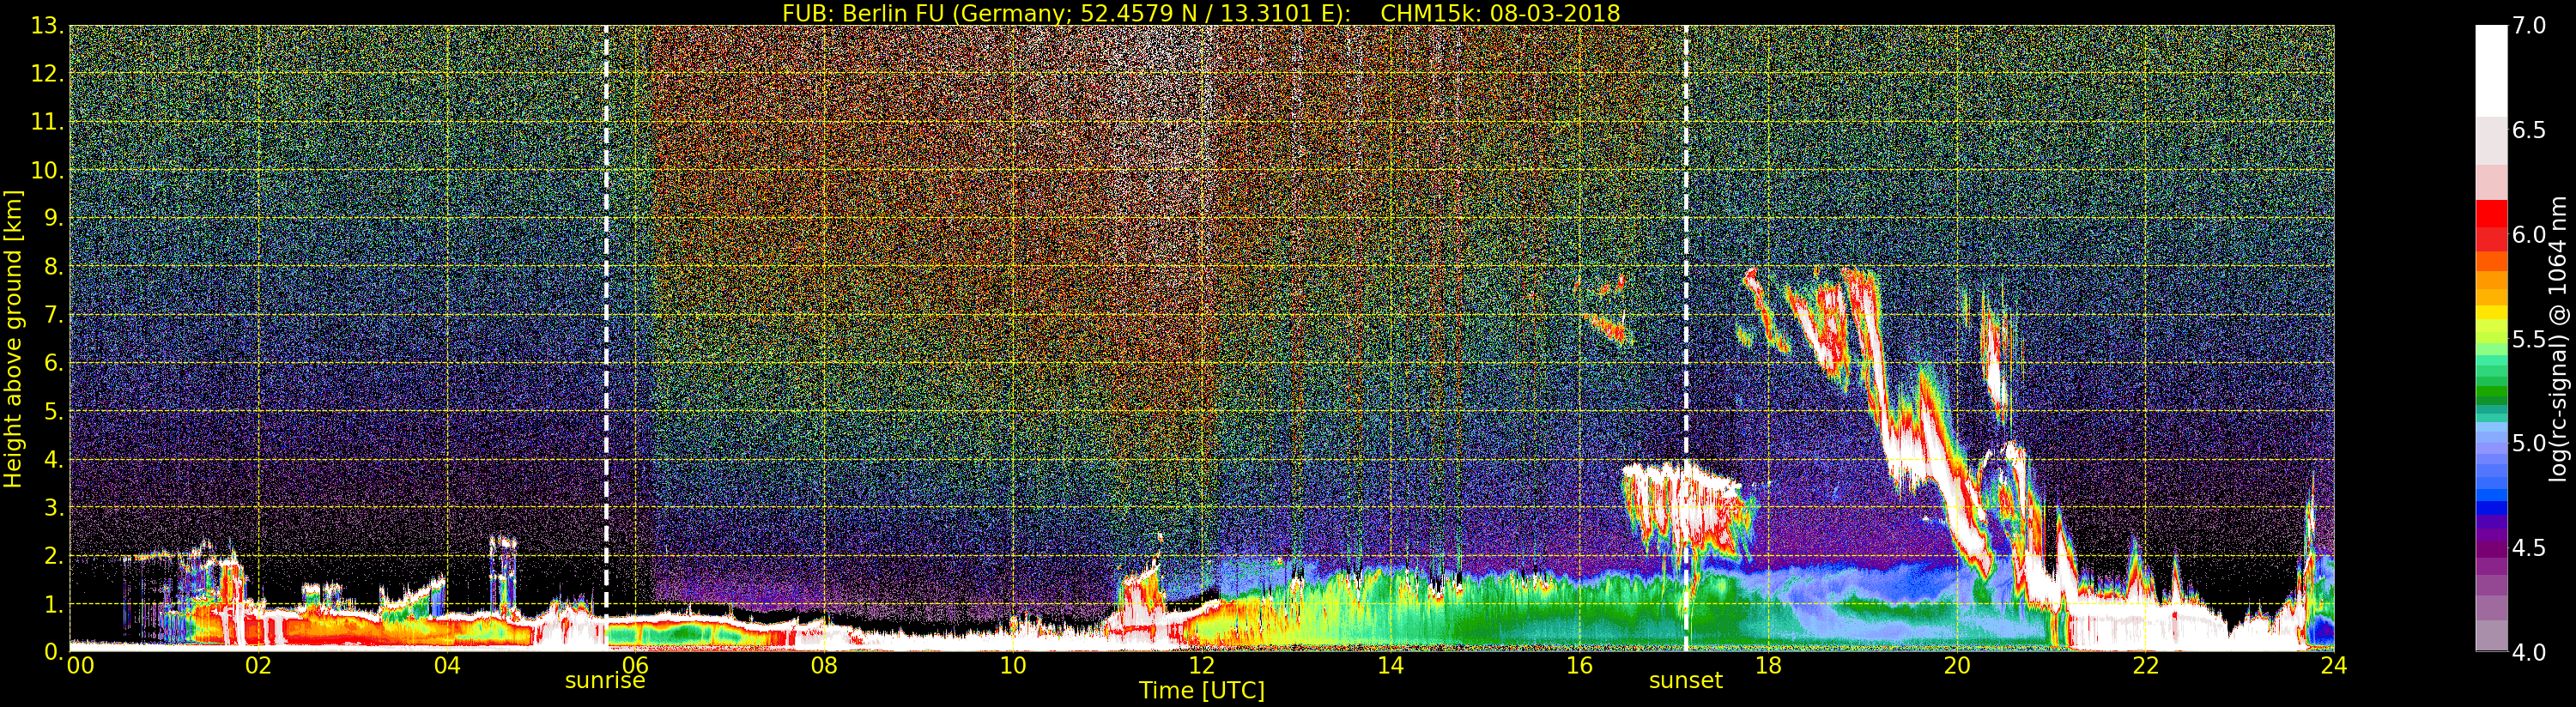This screenshot has height=707, width=2576.
Task: Click the "3." tick on the height axis
Action: [x=53, y=507]
